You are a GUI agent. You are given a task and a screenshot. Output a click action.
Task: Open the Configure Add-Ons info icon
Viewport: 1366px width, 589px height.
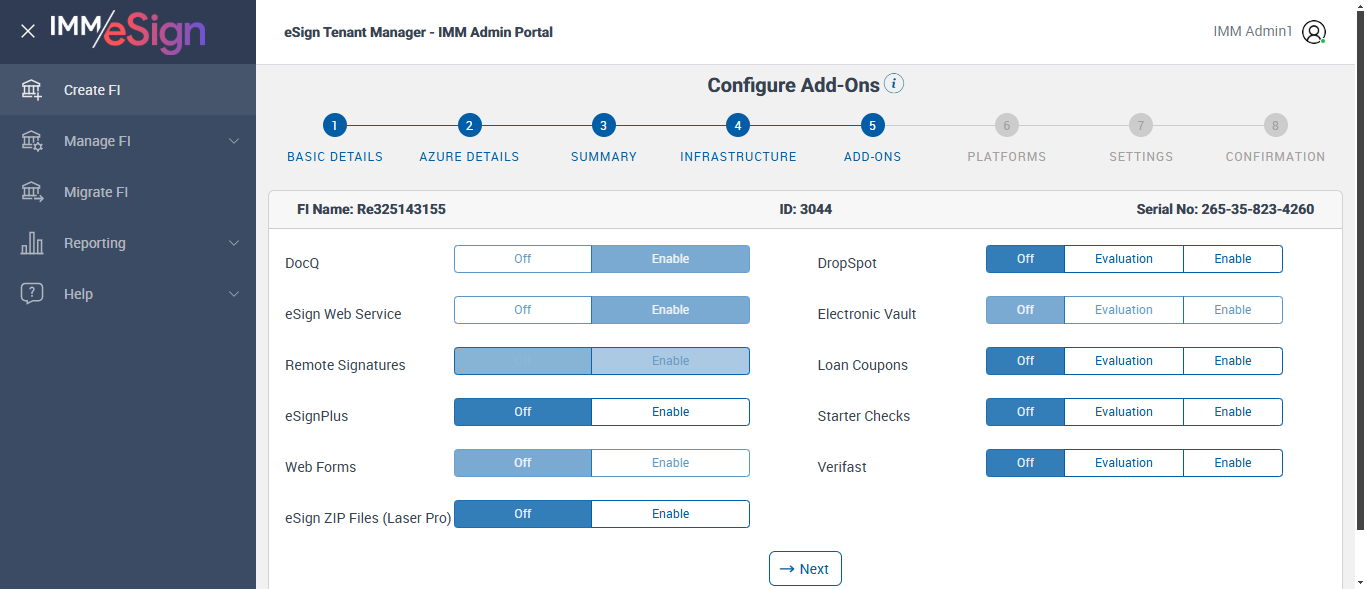[x=894, y=84]
